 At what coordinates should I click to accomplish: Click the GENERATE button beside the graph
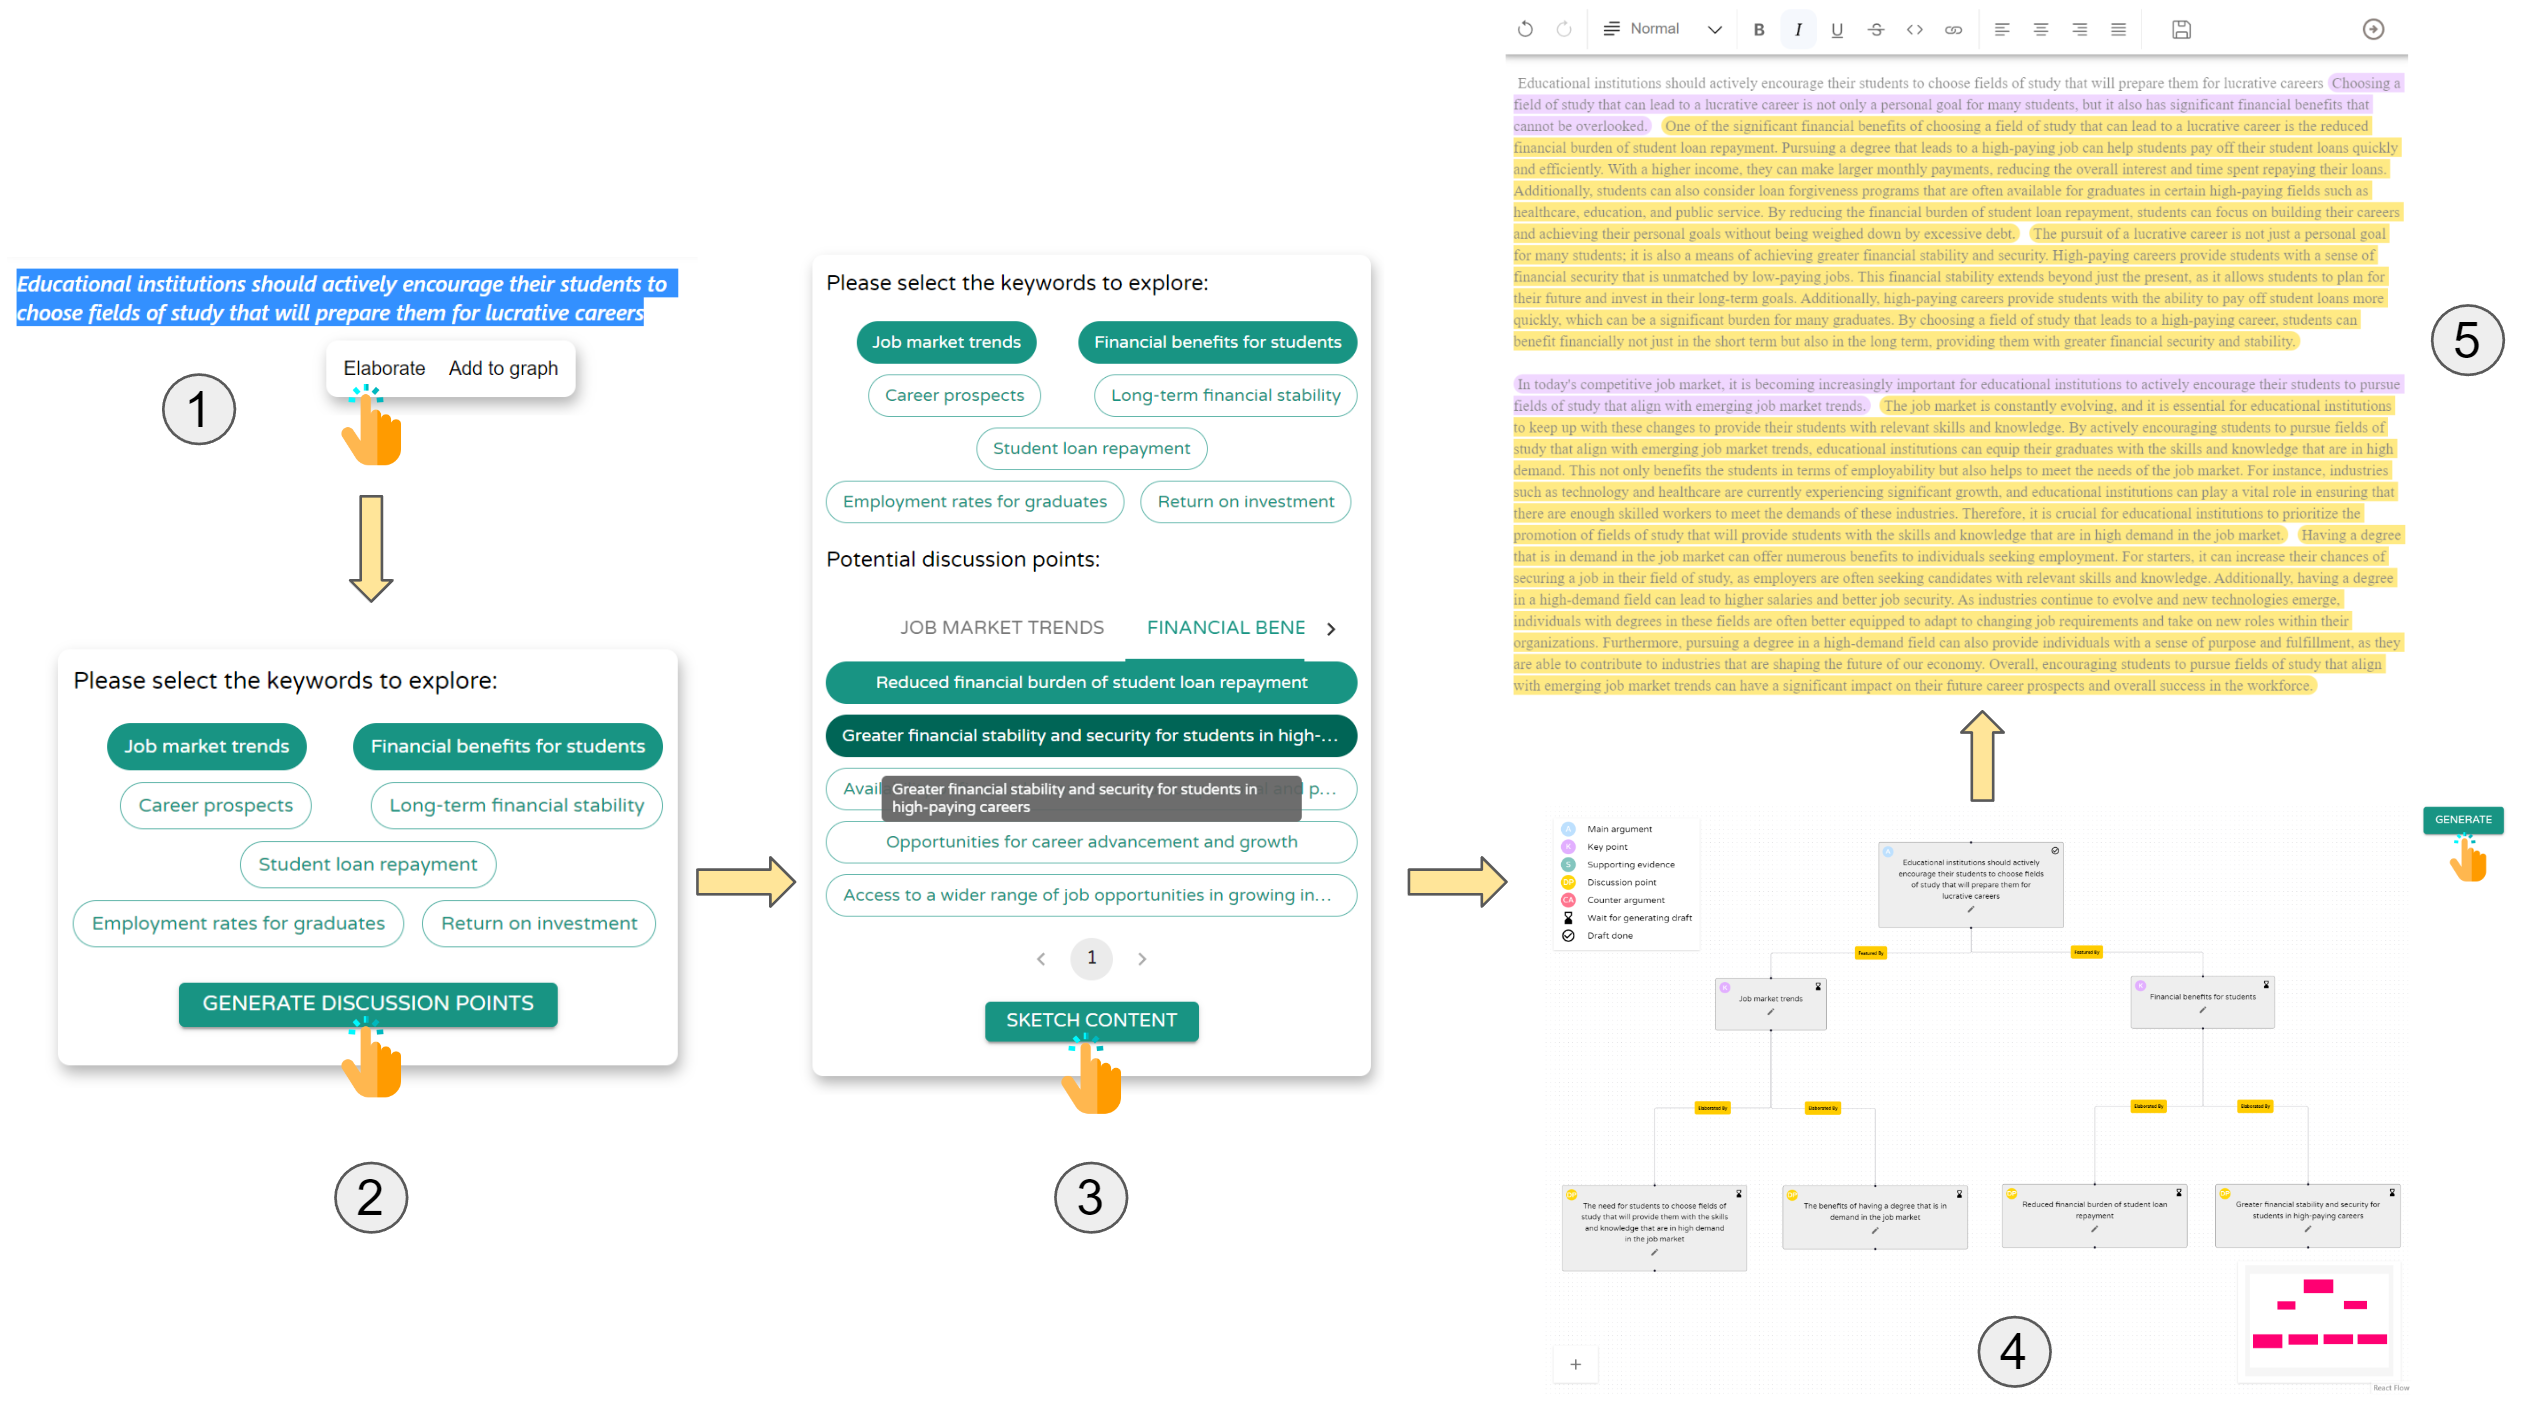point(2463,819)
